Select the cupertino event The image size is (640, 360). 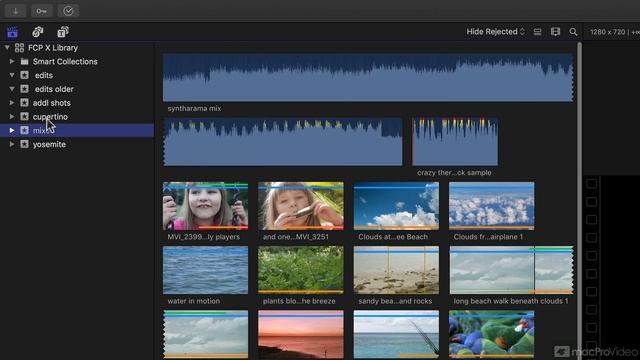77,117
